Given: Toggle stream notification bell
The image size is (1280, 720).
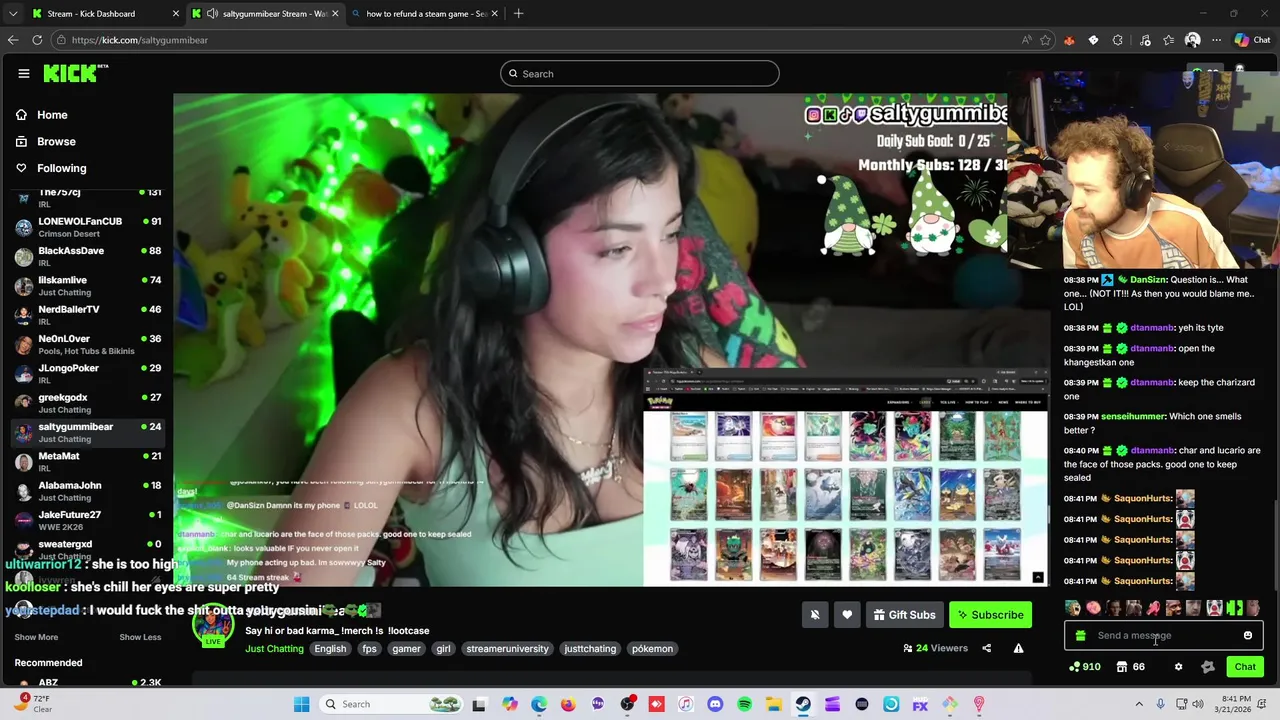Looking at the screenshot, I should (815, 615).
